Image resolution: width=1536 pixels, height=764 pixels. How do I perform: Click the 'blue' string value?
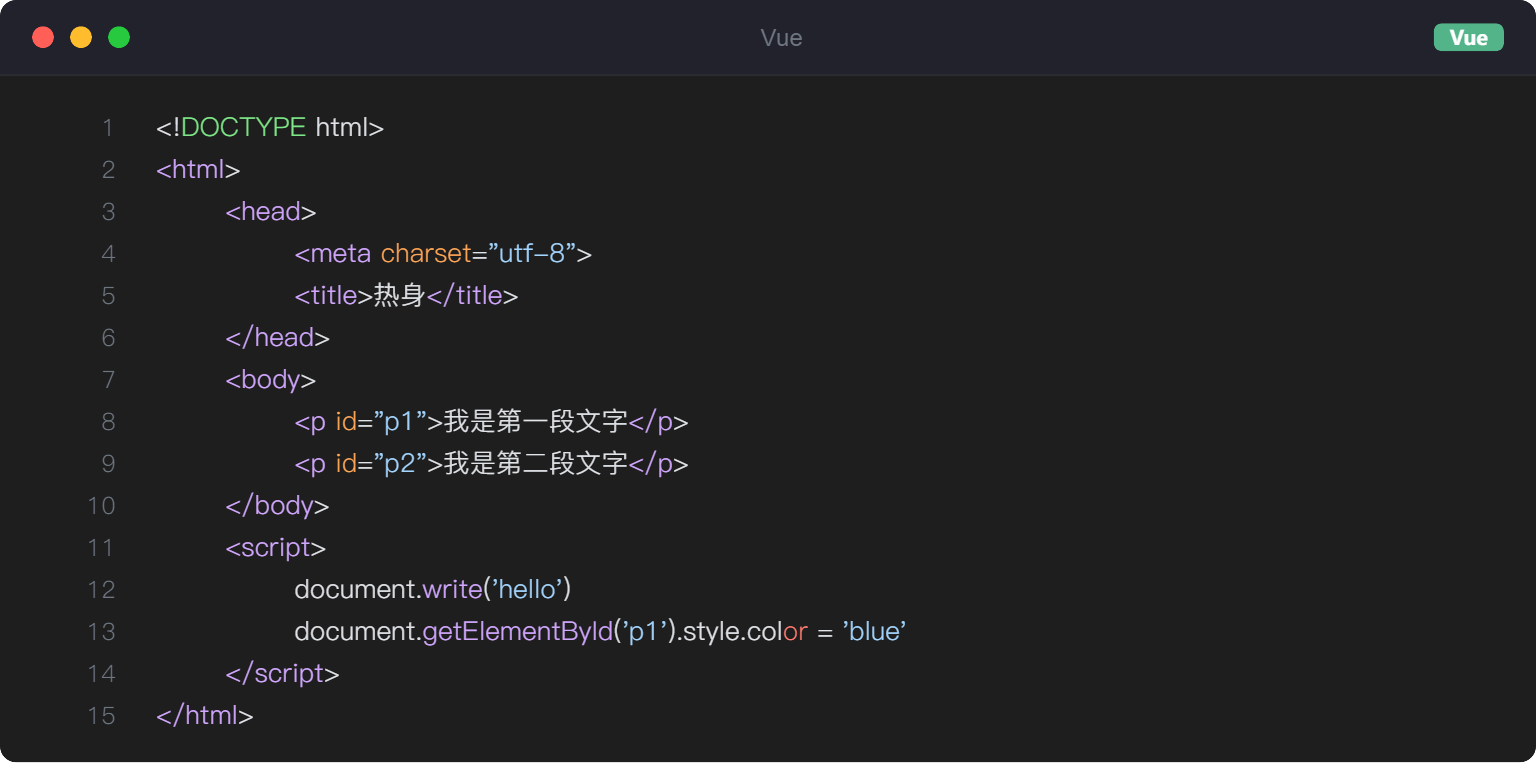[x=874, y=632]
